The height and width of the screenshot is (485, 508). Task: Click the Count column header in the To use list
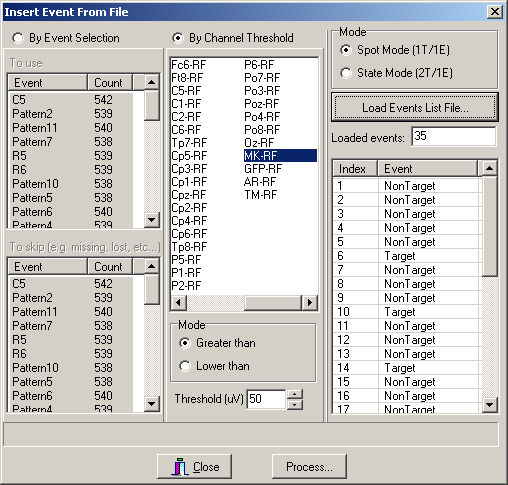110,82
